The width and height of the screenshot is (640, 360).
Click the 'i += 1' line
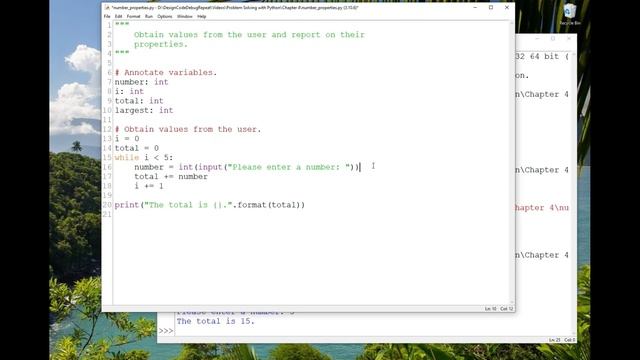(x=149, y=186)
